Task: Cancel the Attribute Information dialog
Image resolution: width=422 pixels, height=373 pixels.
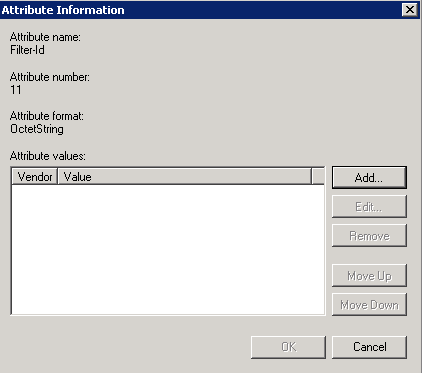Action: (369, 347)
